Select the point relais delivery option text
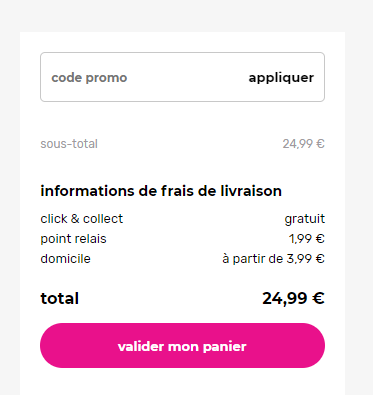The image size is (373, 395). point(73,239)
